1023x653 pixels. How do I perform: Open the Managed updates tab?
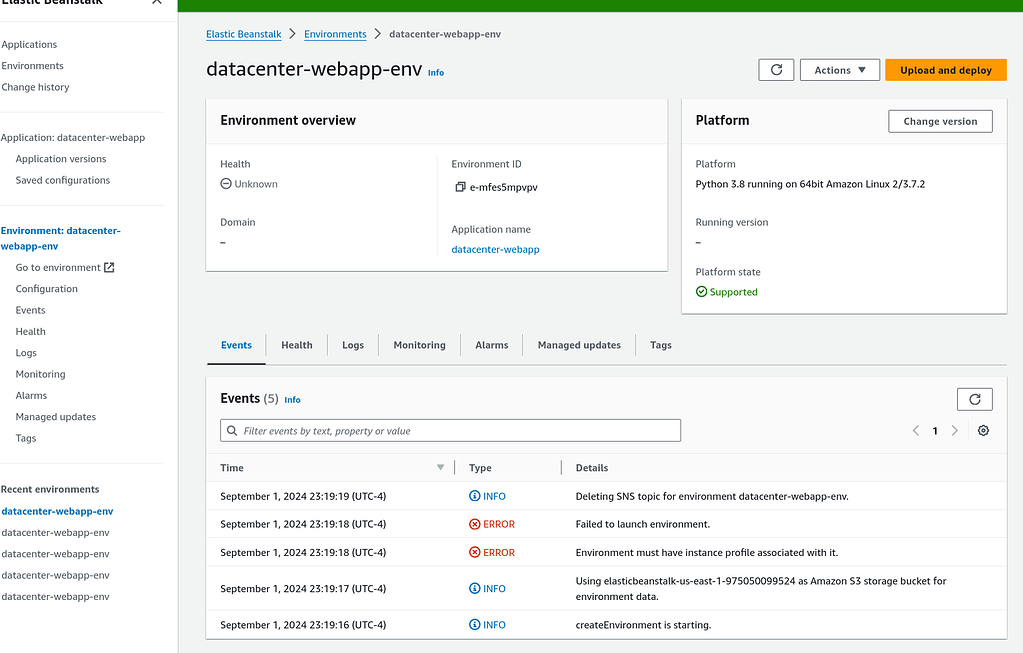[579, 345]
